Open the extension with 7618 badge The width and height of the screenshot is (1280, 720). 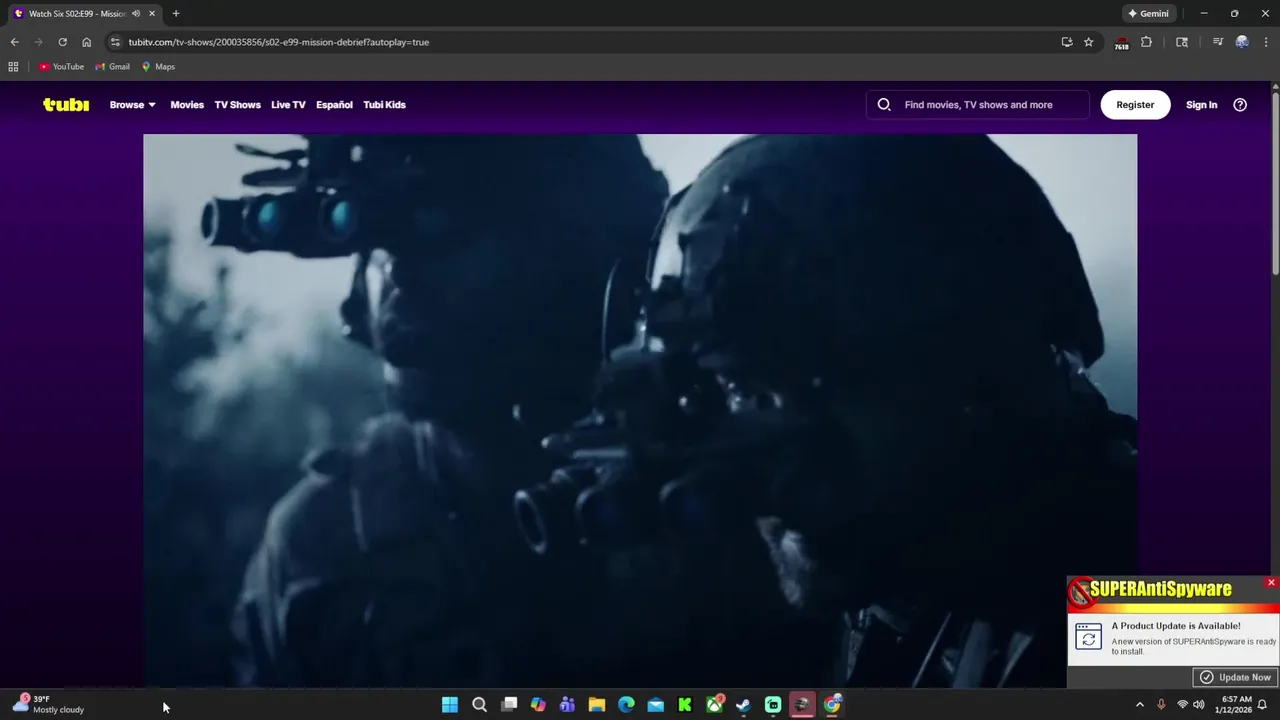pyautogui.click(x=1121, y=43)
